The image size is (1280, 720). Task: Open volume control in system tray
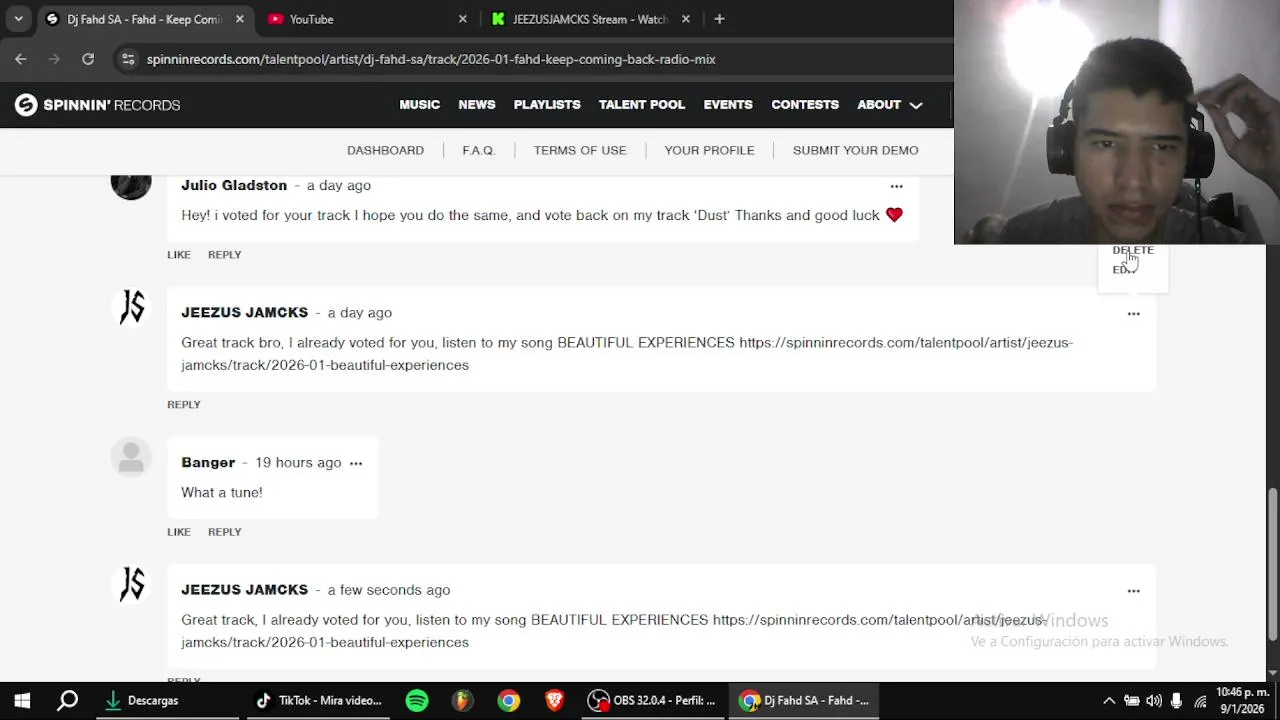coord(1154,701)
